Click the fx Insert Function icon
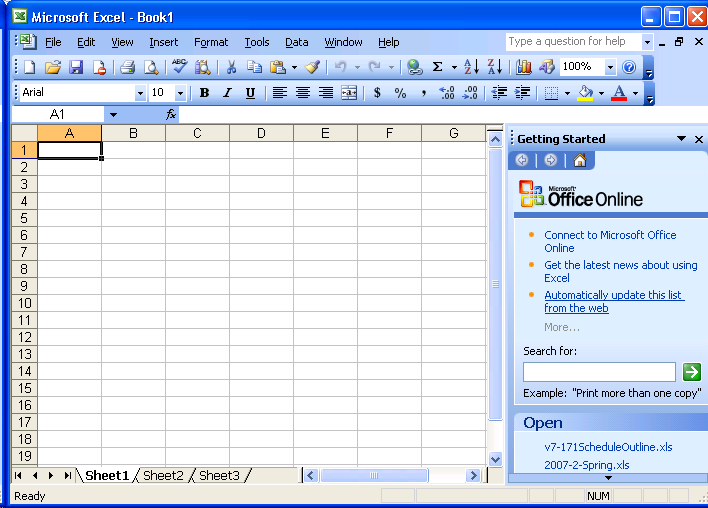Image resolution: width=708 pixels, height=508 pixels. [171, 115]
